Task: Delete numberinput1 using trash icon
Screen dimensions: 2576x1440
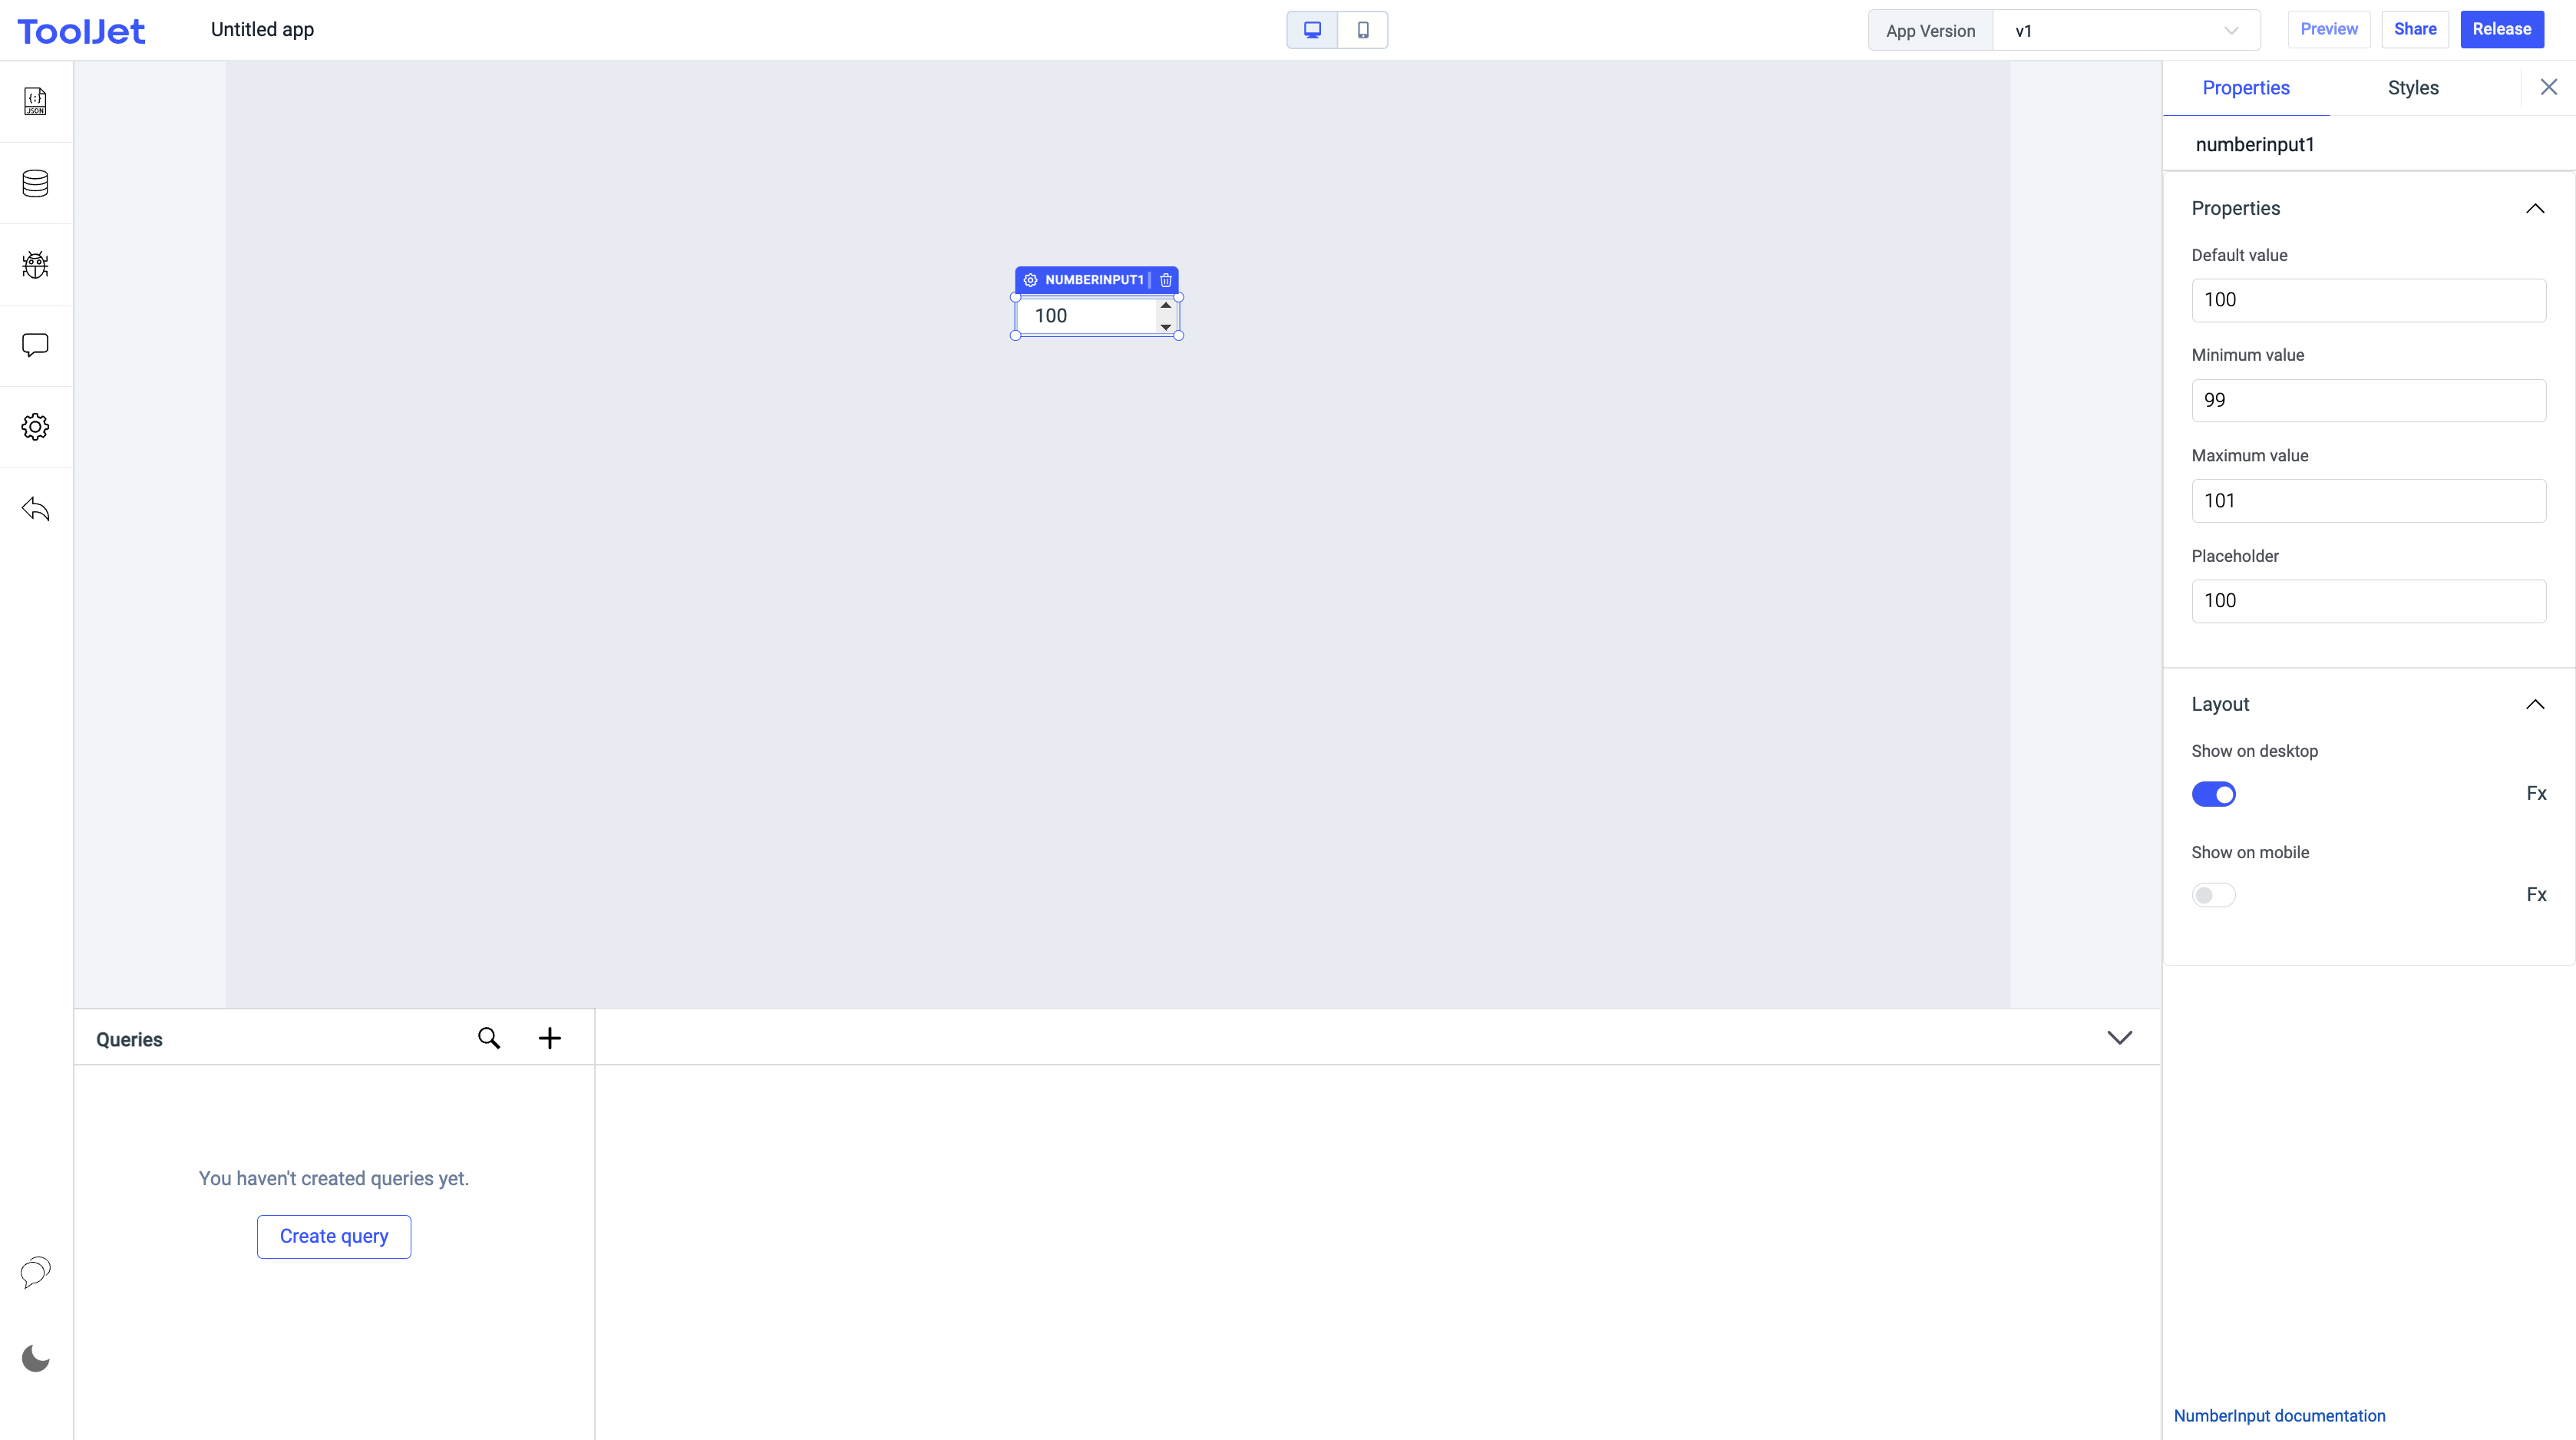Action: click(1165, 280)
